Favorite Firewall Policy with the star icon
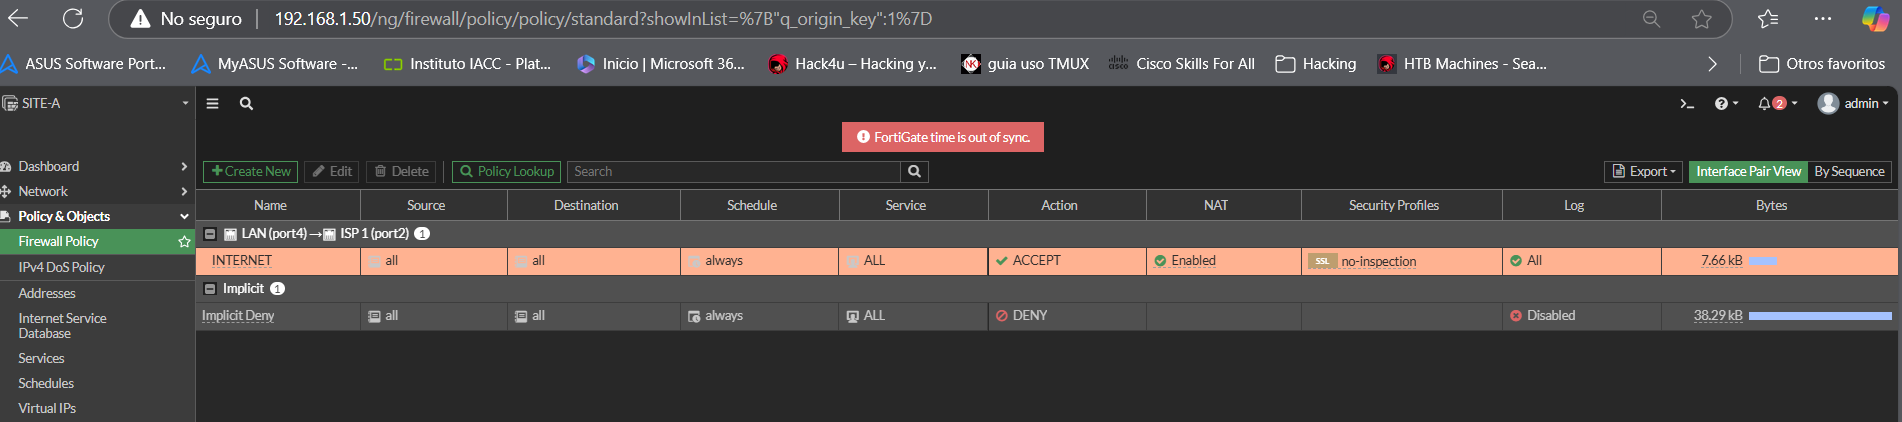The height and width of the screenshot is (422, 1902). click(184, 242)
